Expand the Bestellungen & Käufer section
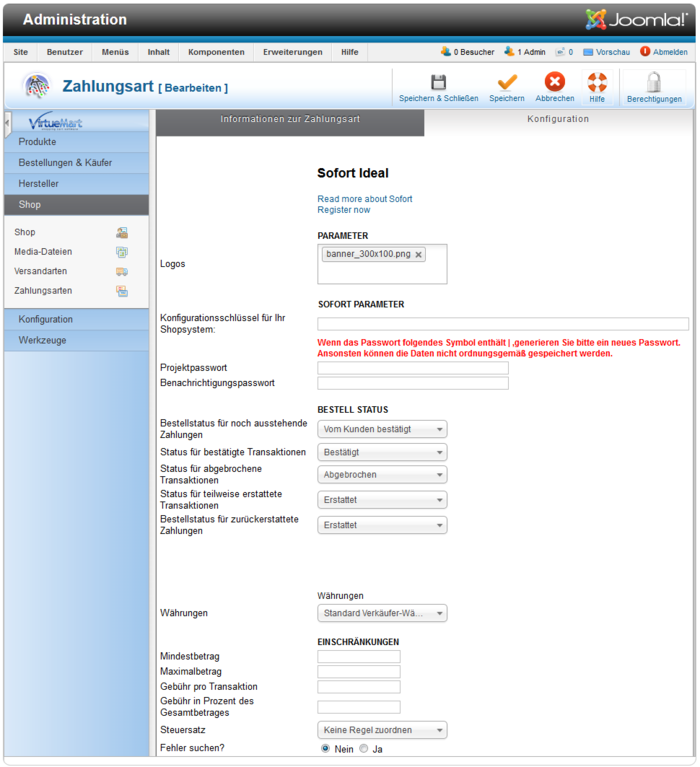Screen dimensions: 700x767 click(x=76, y=163)
